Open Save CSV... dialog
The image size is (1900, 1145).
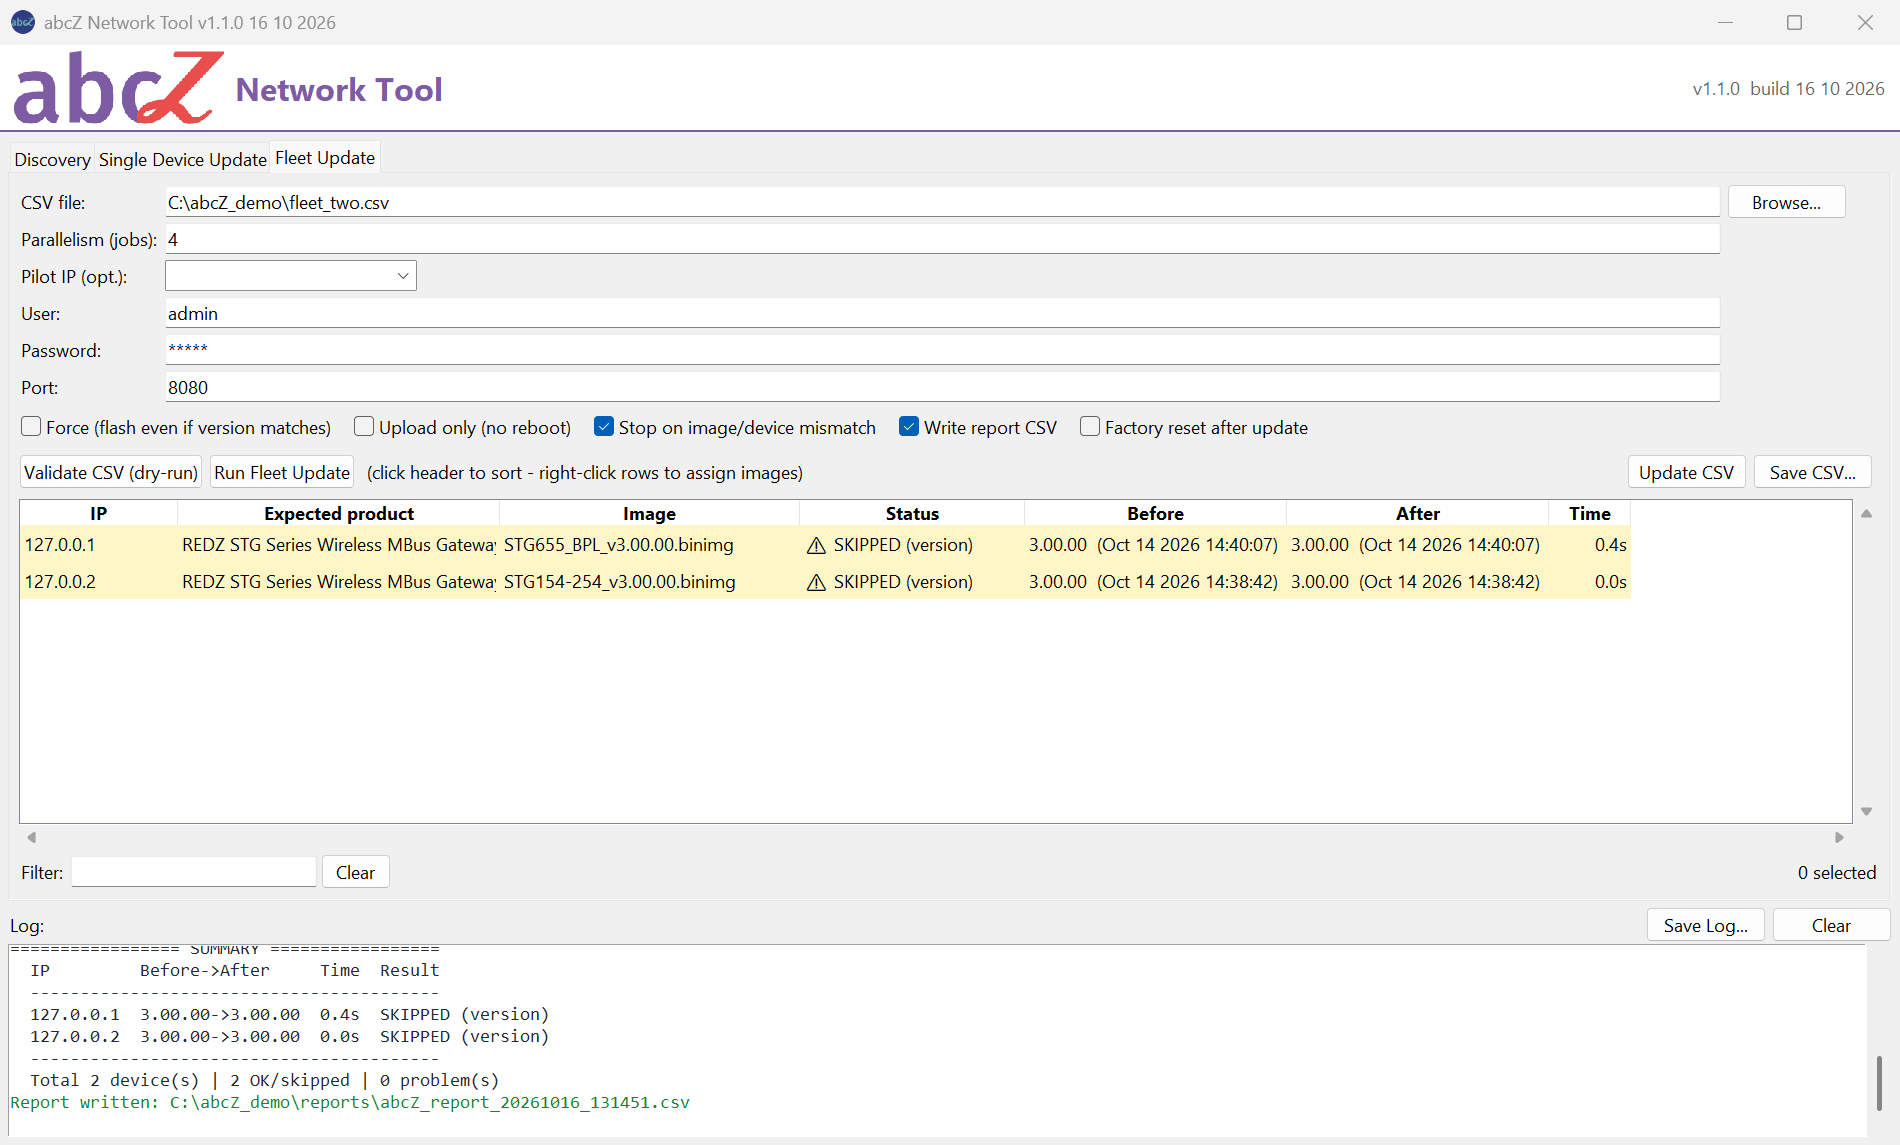pos(1812,472)
